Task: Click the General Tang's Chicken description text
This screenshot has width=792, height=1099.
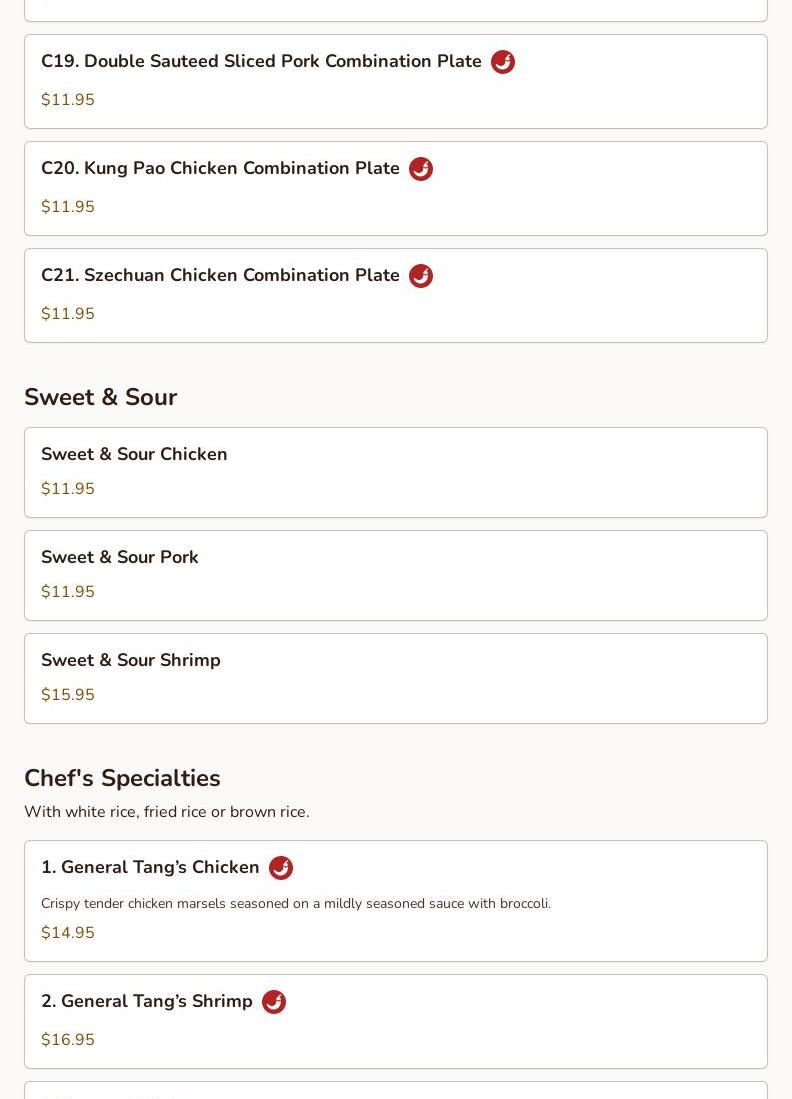Action: [x=296, y=903]
